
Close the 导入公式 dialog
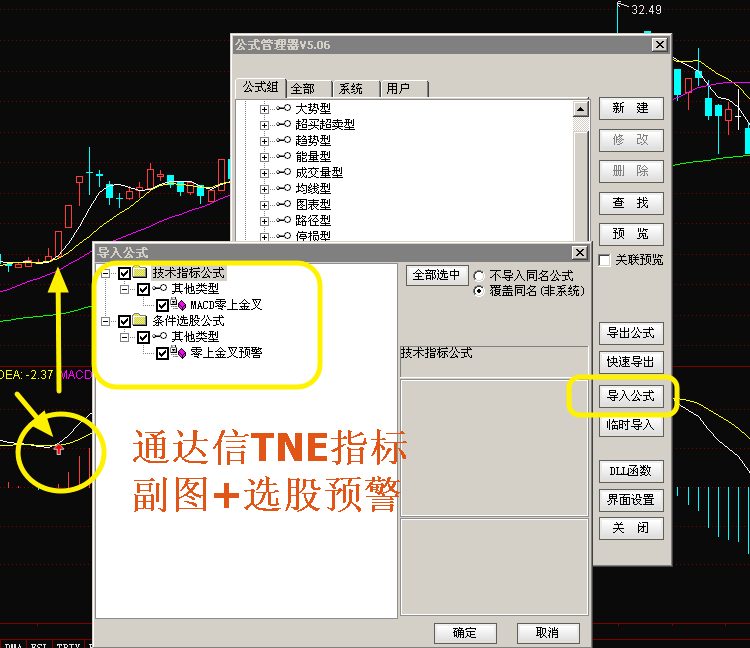pos(580,253)
